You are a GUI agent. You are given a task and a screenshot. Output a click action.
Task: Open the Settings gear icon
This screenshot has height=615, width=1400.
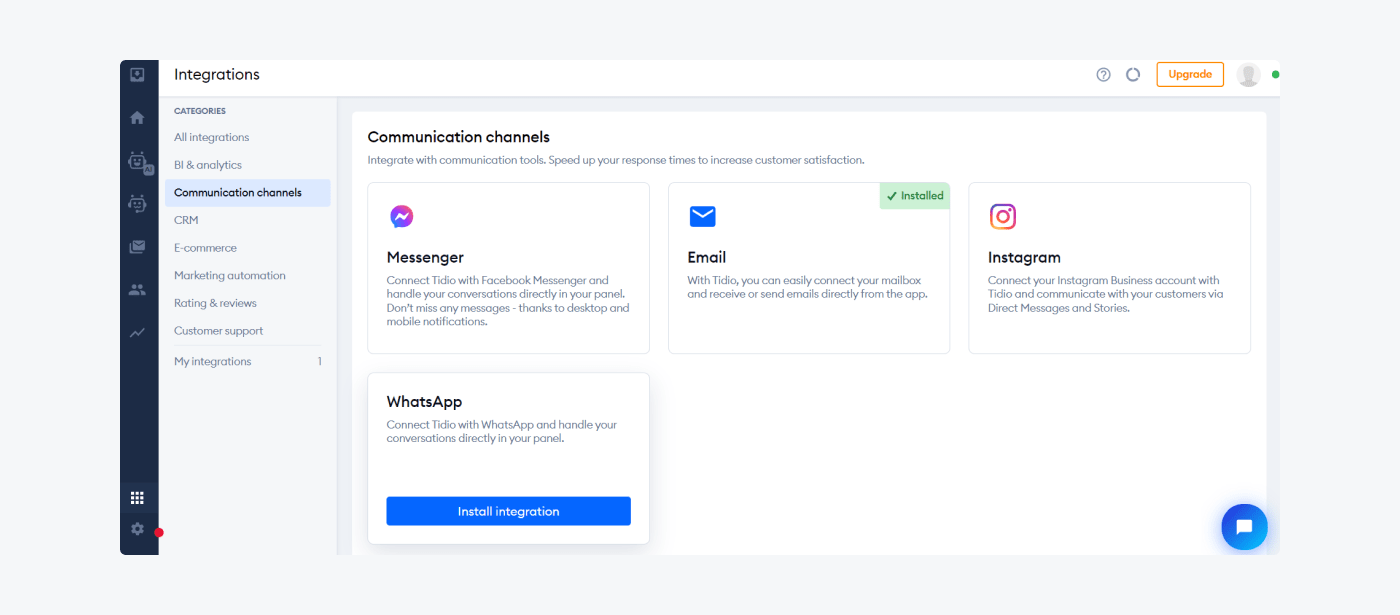[137, 529]
